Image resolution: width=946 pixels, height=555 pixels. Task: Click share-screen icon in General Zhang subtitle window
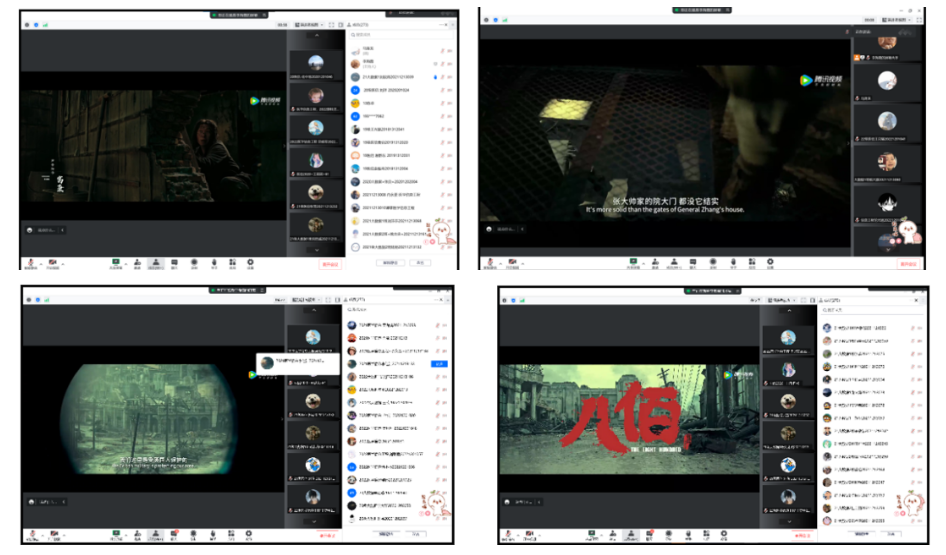click(633, 262)
